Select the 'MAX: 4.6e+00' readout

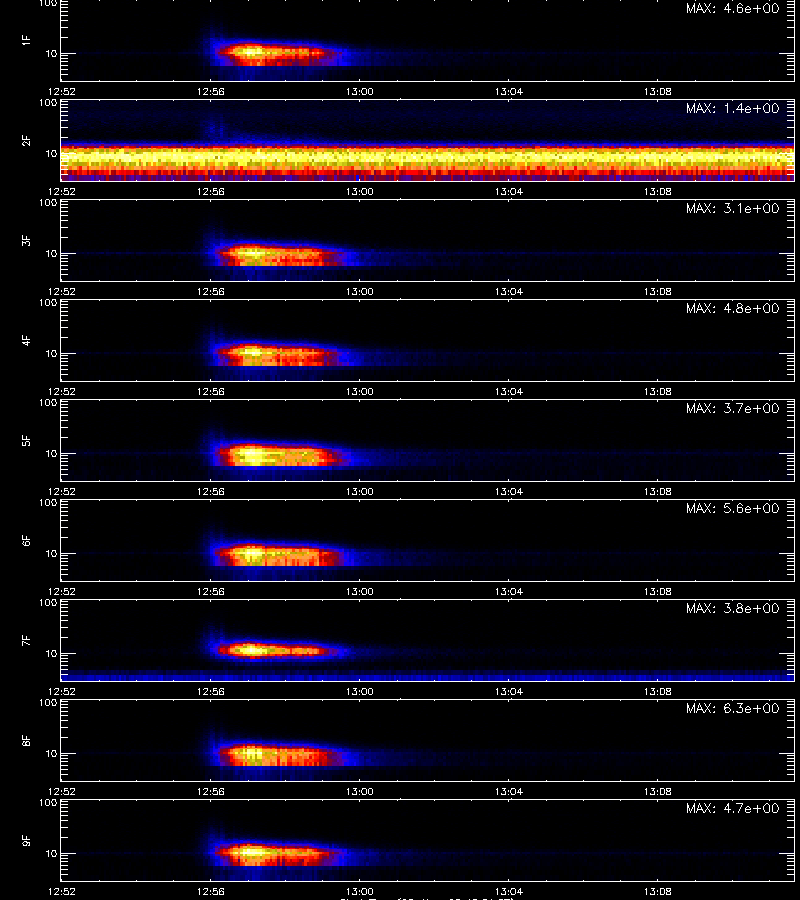coord(732,9)
